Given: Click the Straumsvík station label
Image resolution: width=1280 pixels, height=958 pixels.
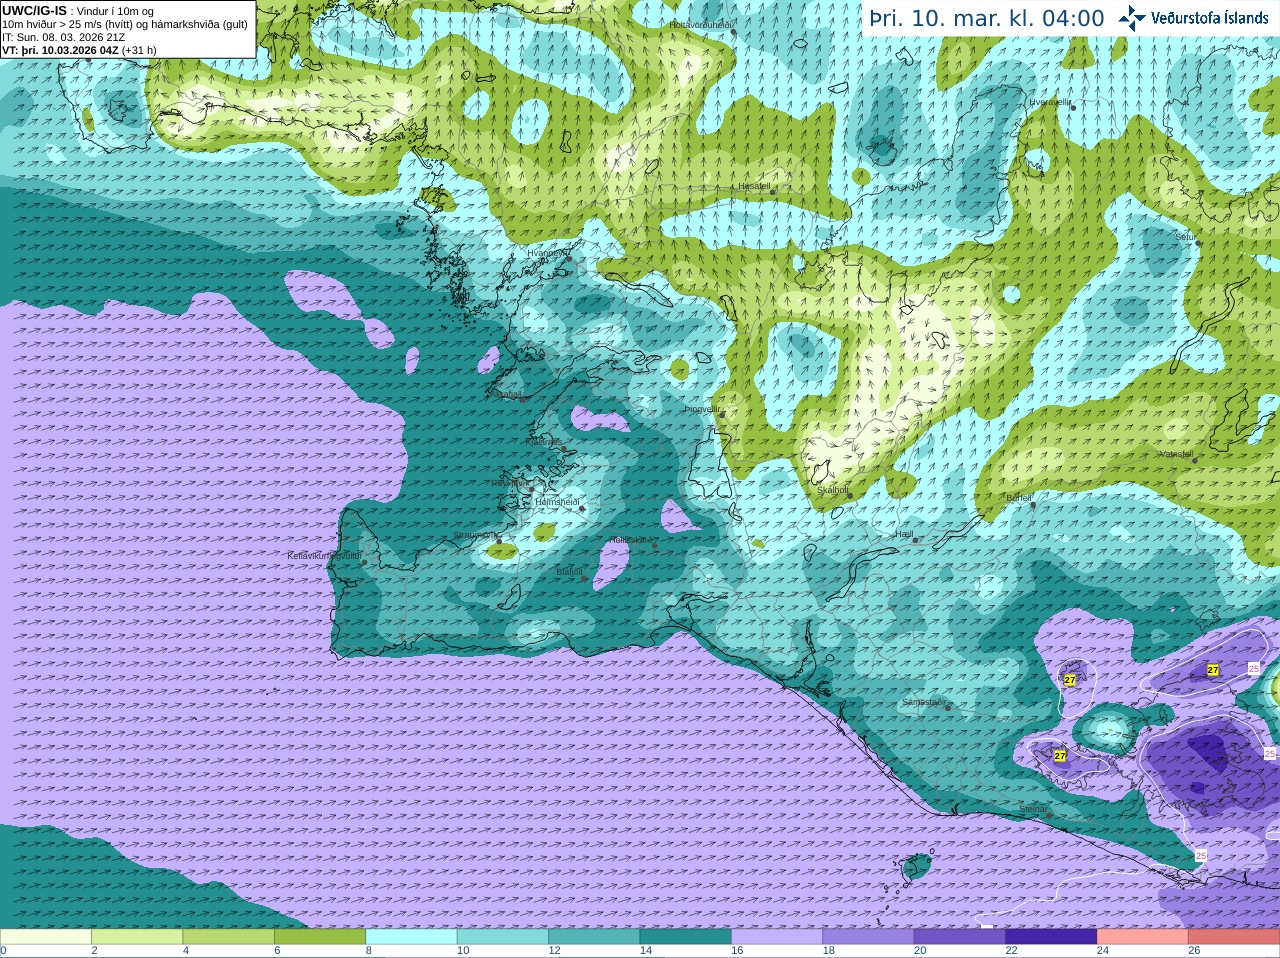Looking at the screenshot, I should [x=474, y=536].
